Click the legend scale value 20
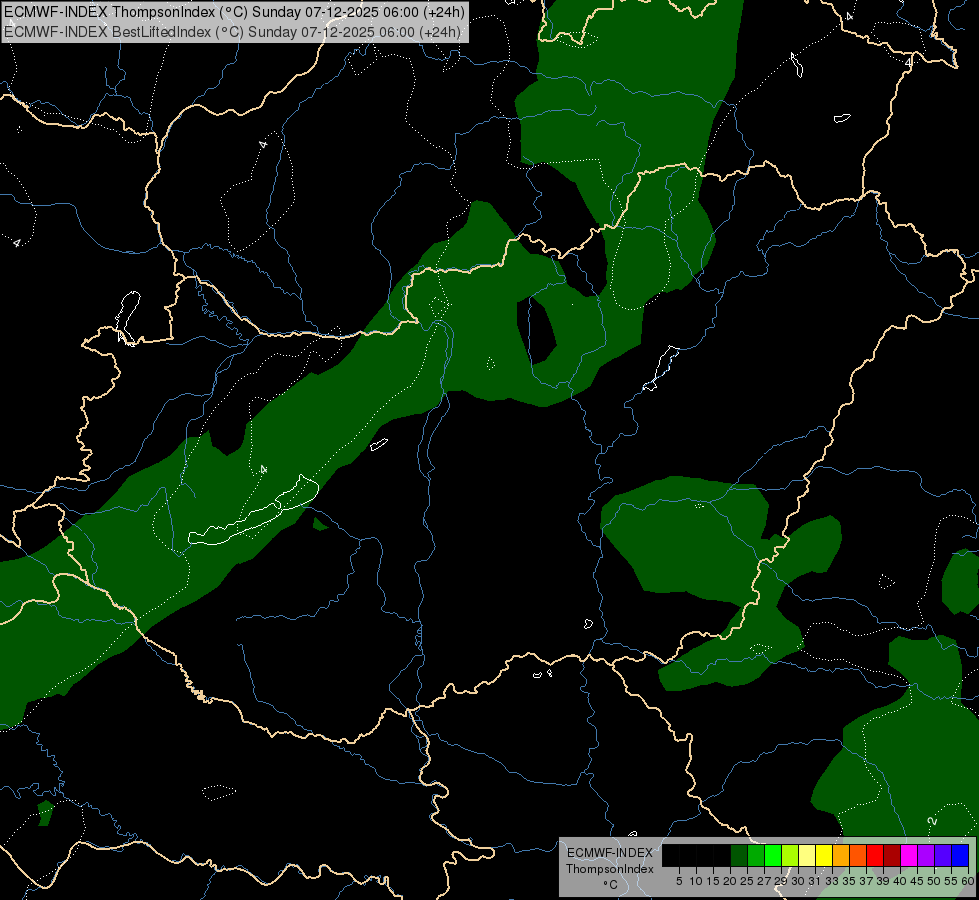 730,881
